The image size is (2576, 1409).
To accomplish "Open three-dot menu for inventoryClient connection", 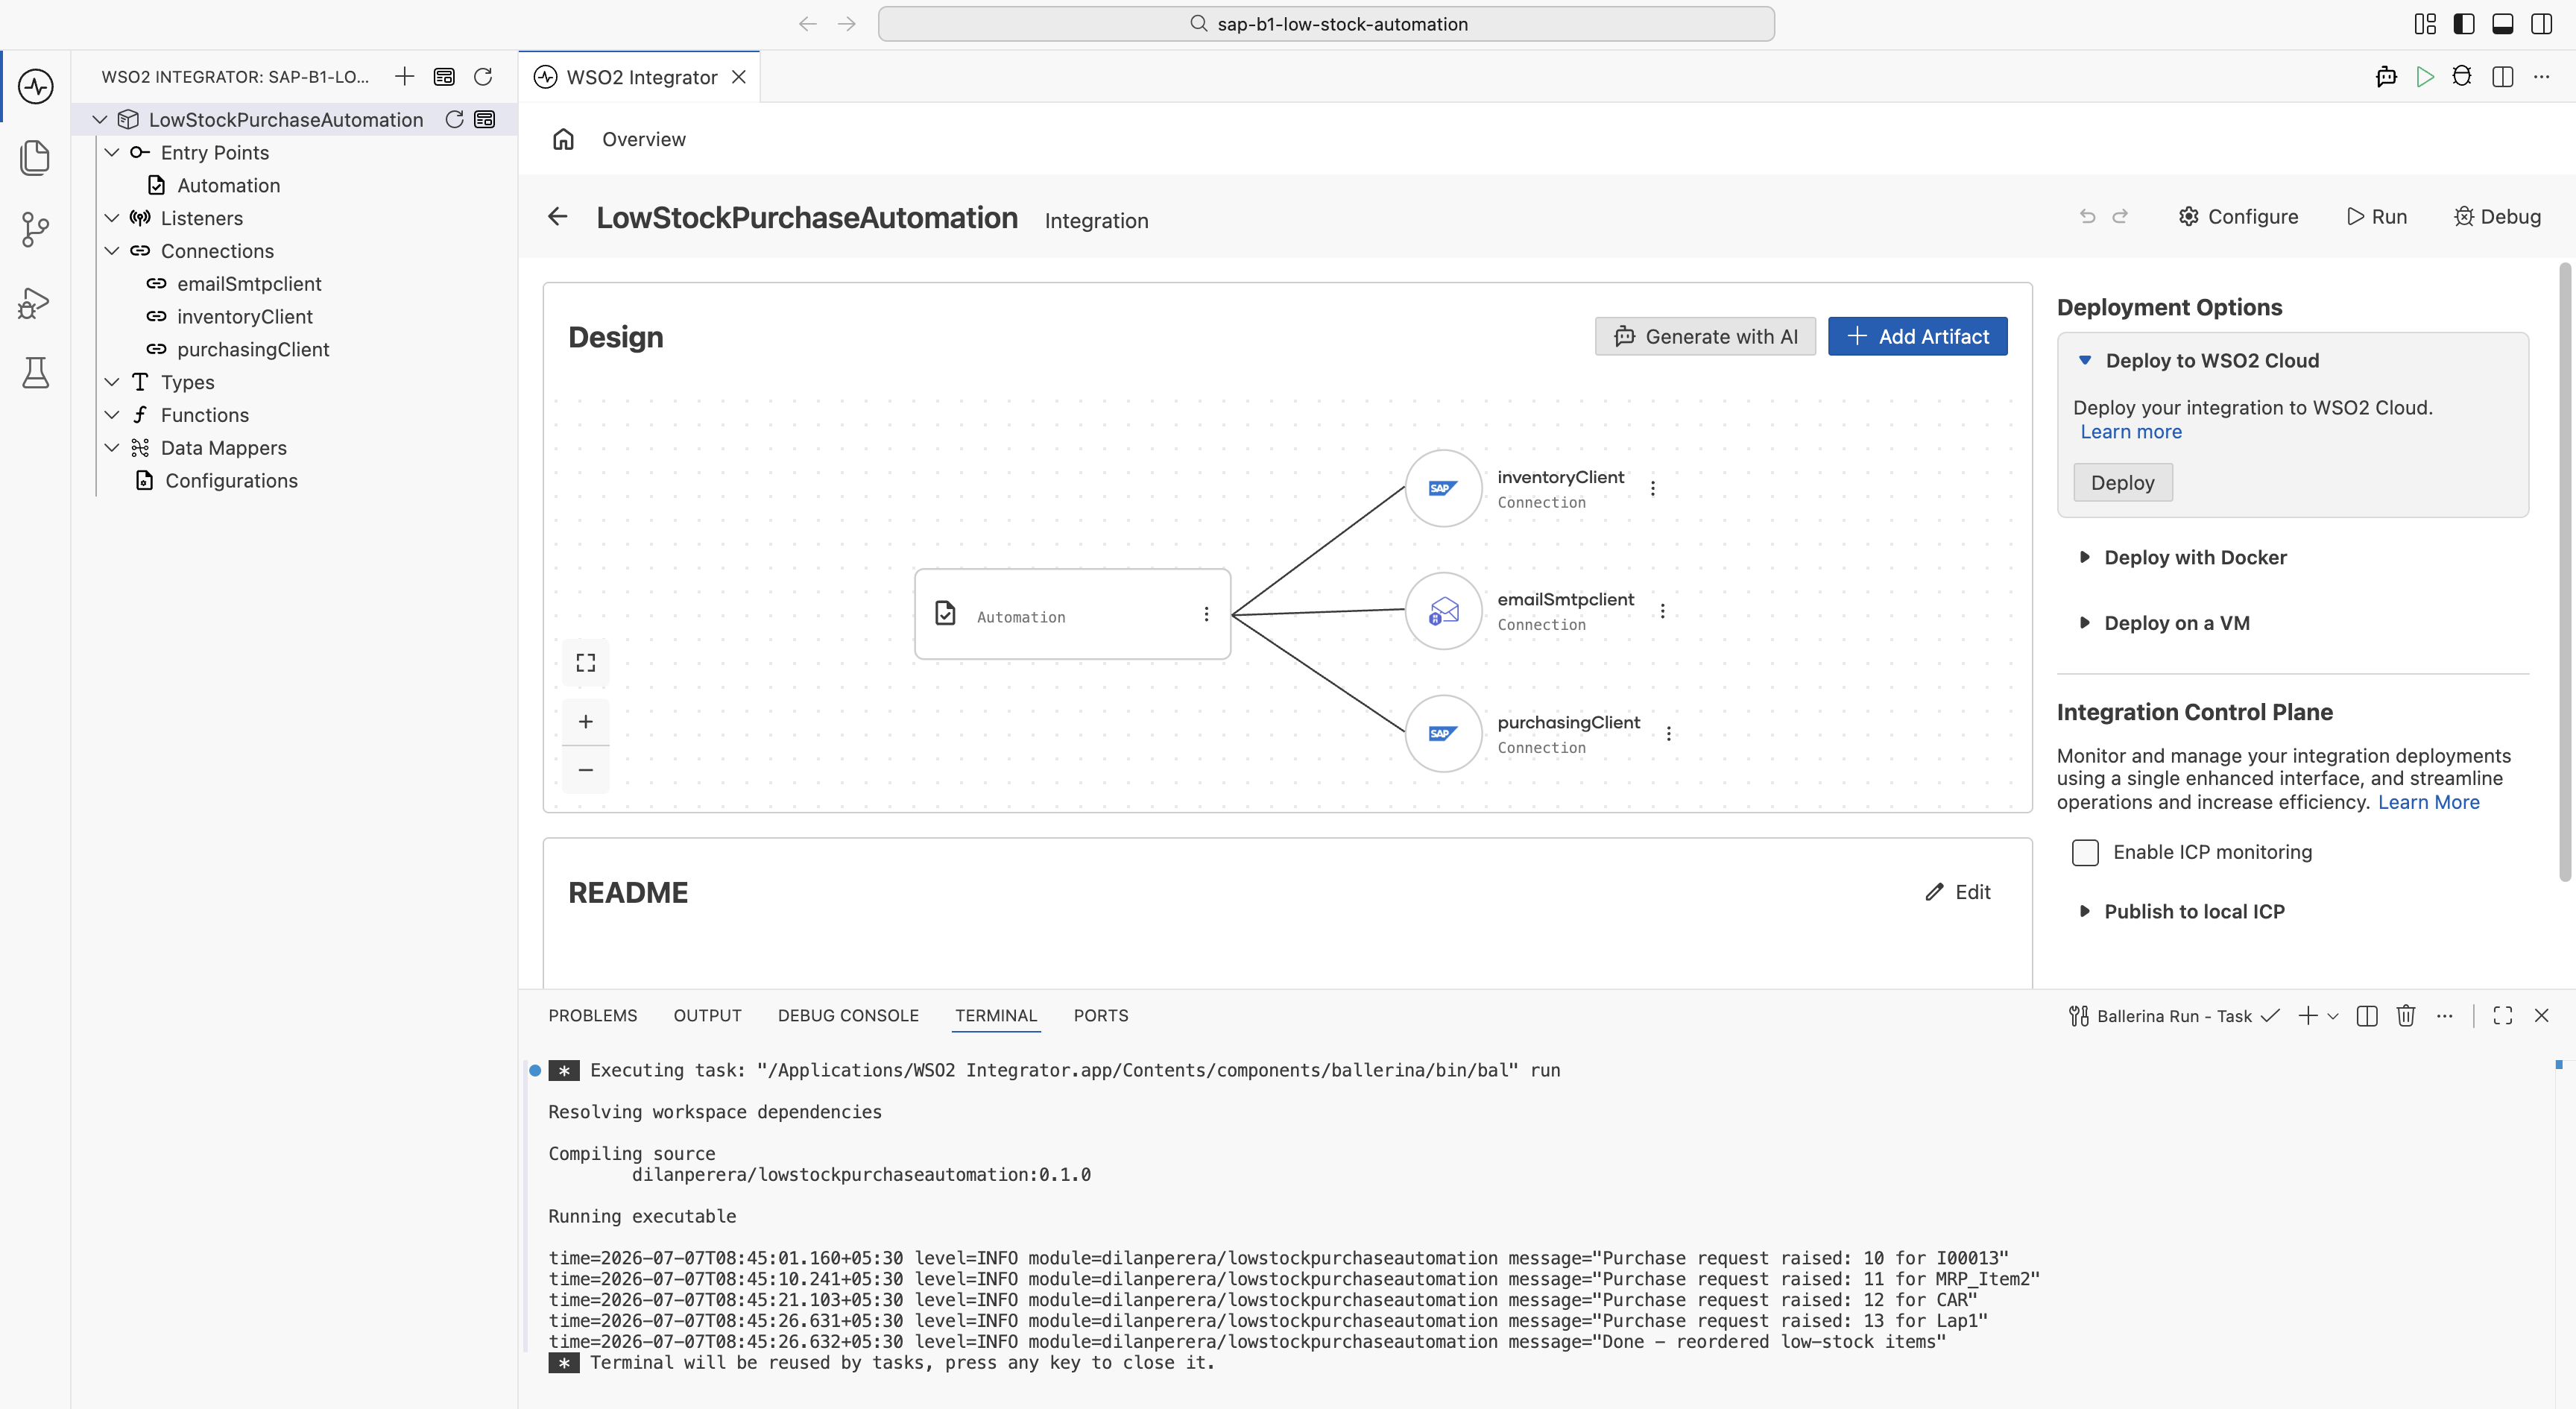I will pyautogui.click(x=1652, y=488).
